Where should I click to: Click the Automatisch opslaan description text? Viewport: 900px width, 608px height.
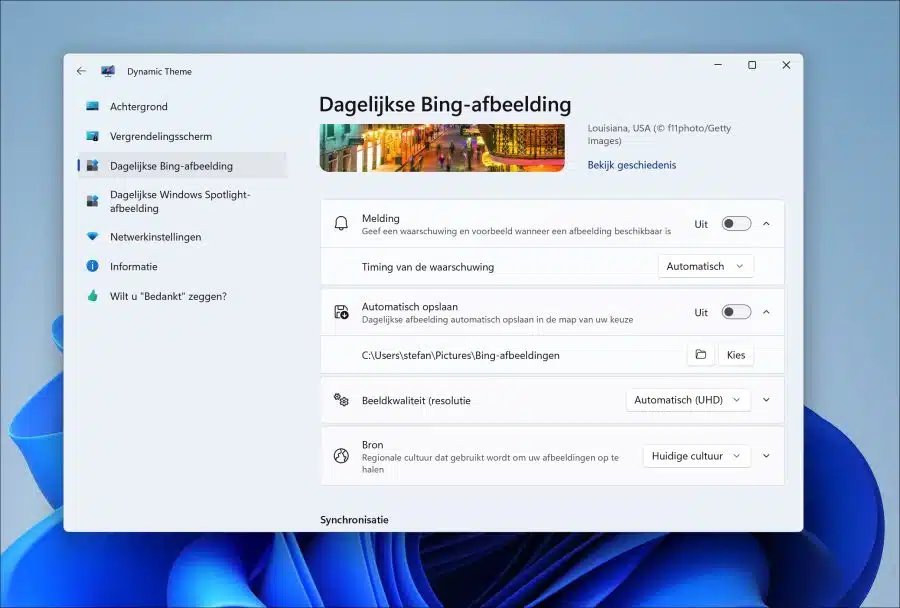pos(498,320)
